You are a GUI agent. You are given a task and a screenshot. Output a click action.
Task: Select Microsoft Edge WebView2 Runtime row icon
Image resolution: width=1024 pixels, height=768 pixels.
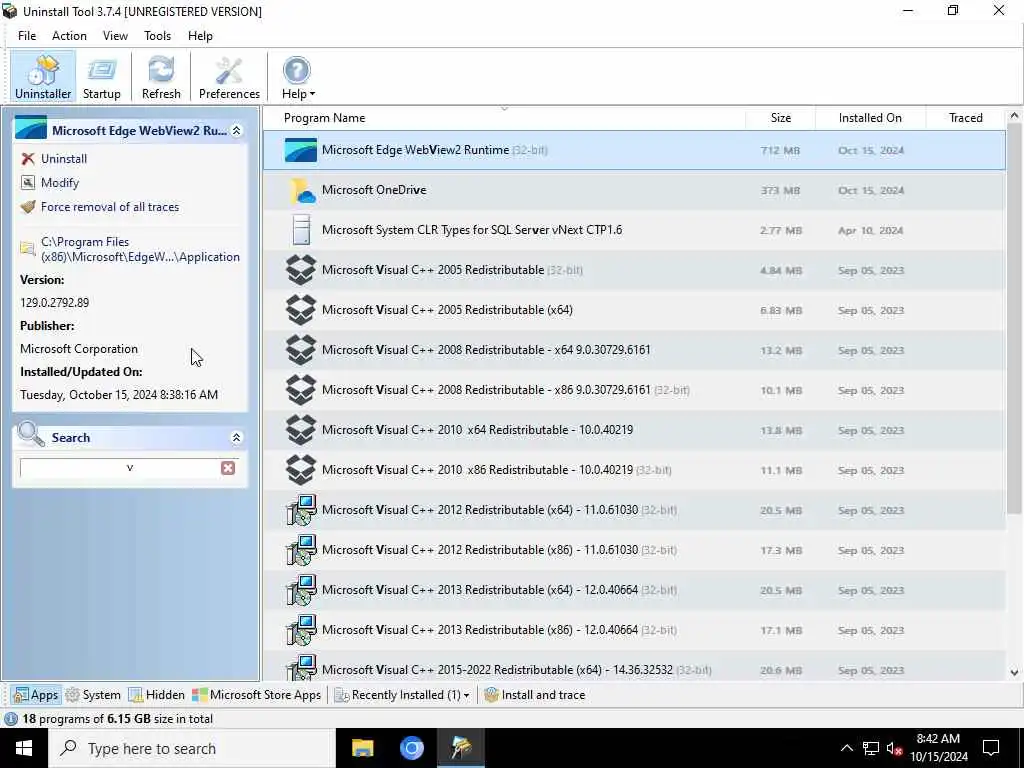(x=301, y=150)
